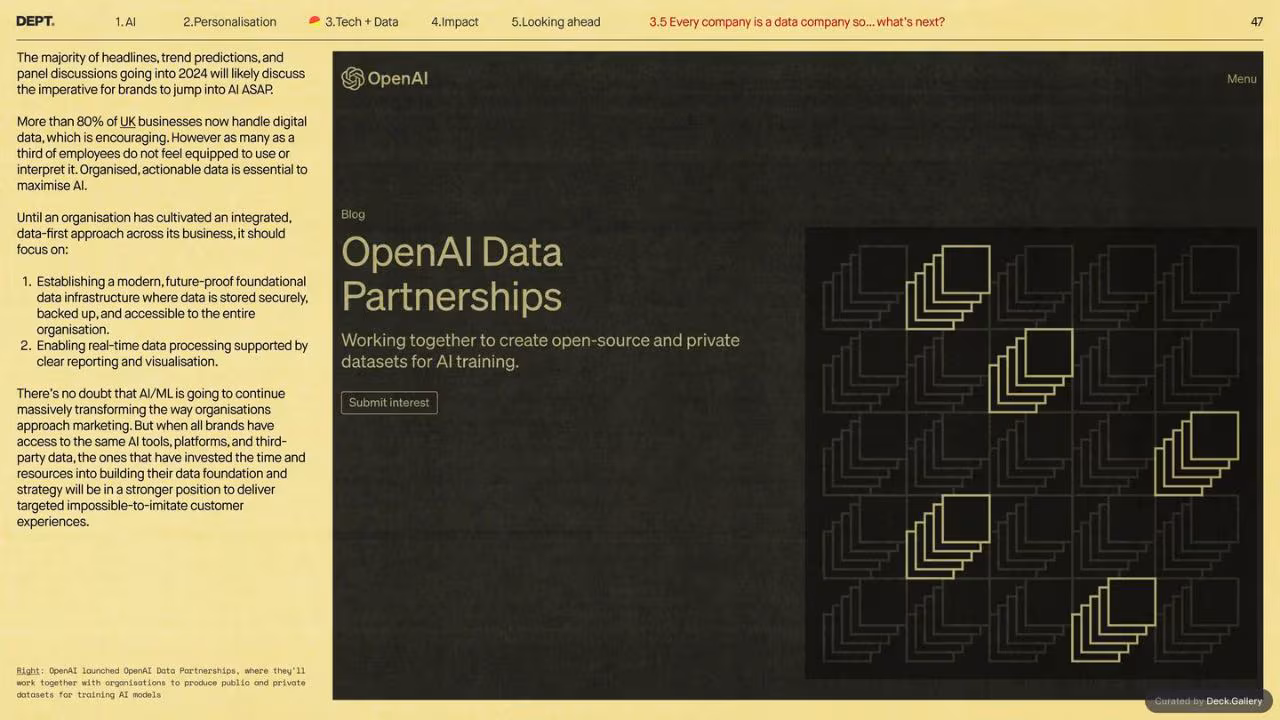
Task: Click the Blog label above the headline
Action: (353, 214)
